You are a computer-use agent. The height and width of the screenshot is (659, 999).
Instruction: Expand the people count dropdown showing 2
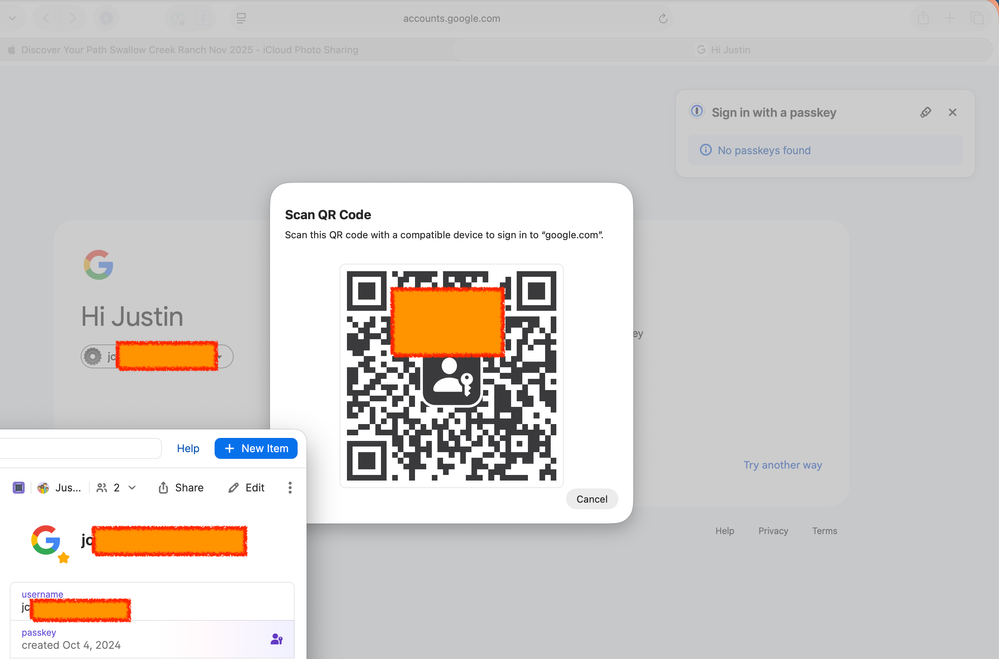(x=117, y=488)
